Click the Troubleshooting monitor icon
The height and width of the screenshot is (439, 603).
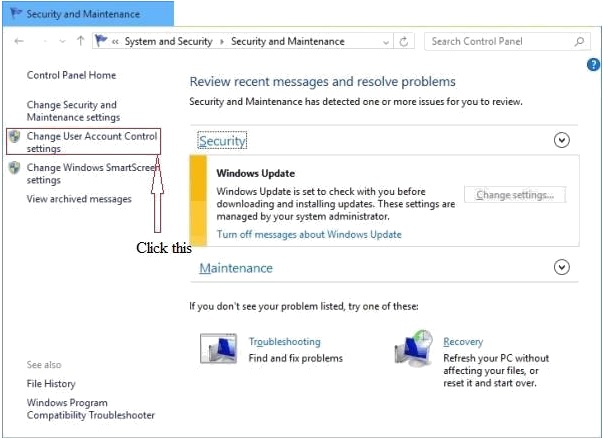click(218, 348)
